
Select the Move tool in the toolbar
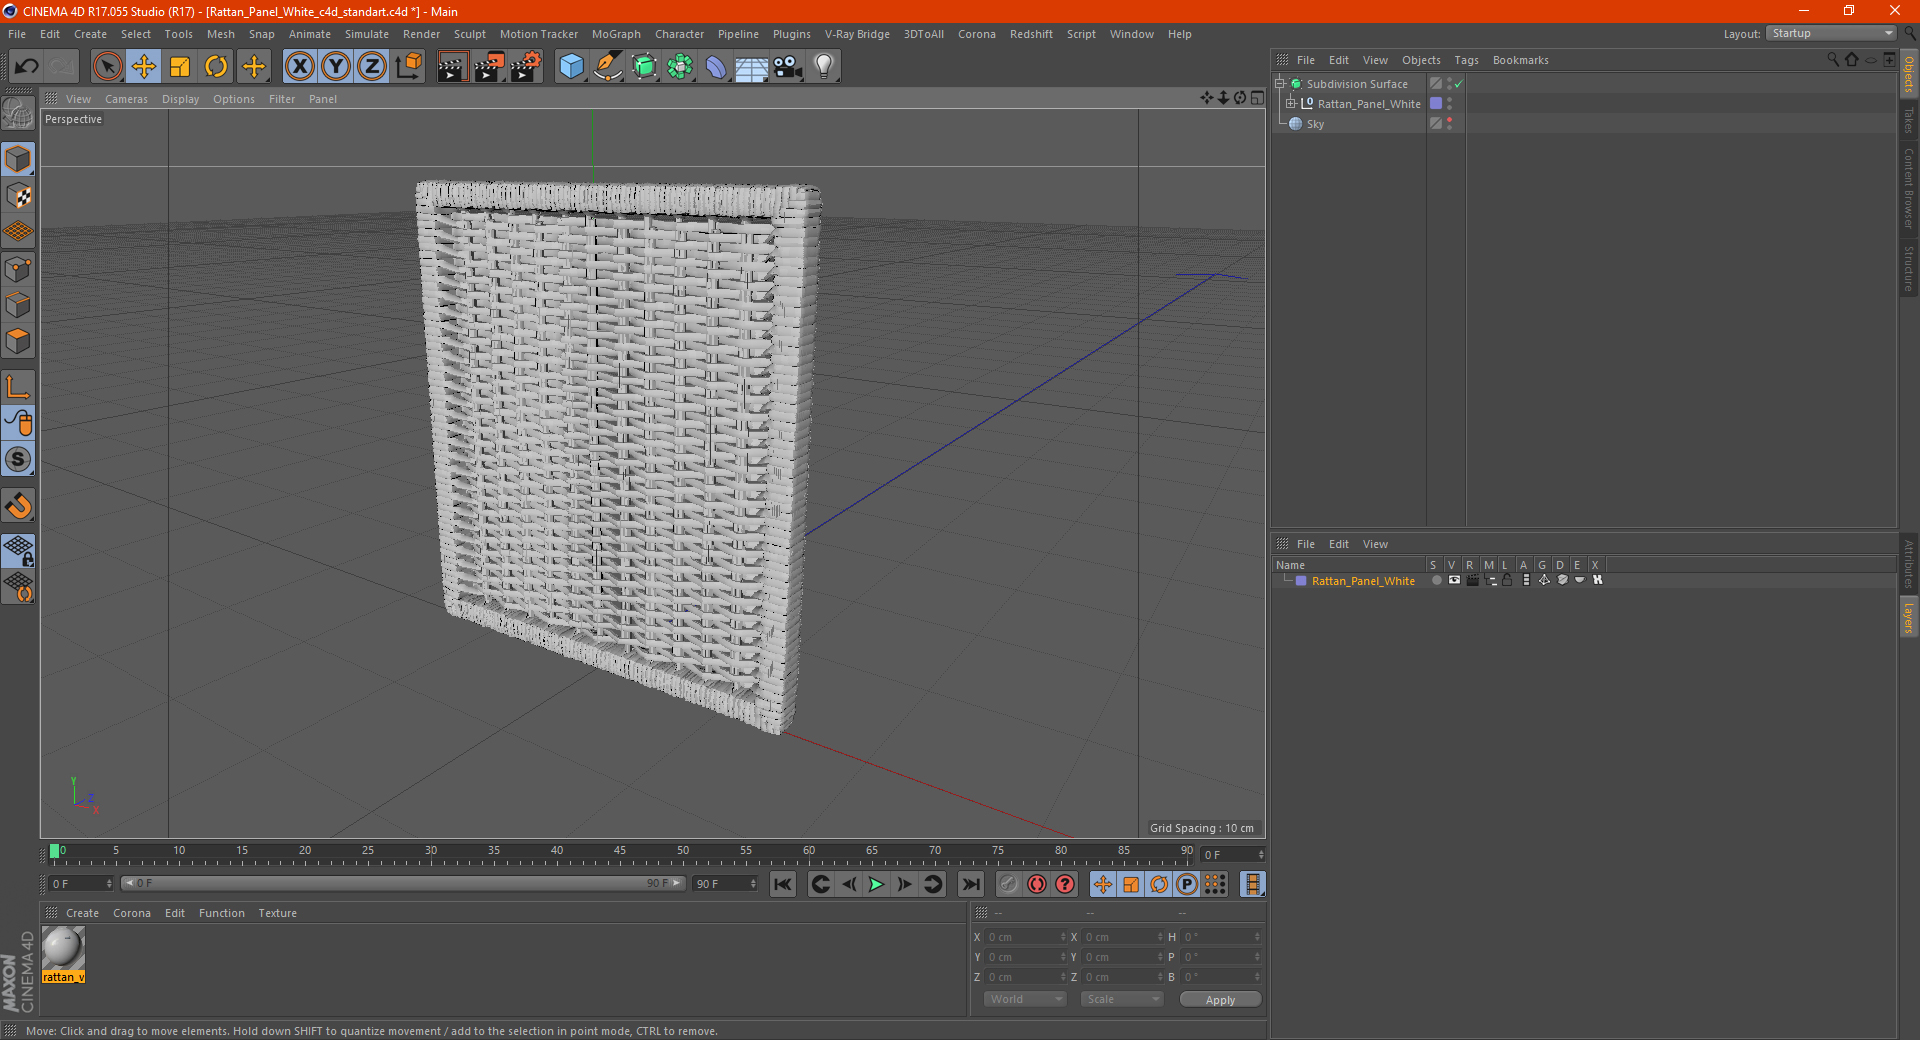pos(144,67)
